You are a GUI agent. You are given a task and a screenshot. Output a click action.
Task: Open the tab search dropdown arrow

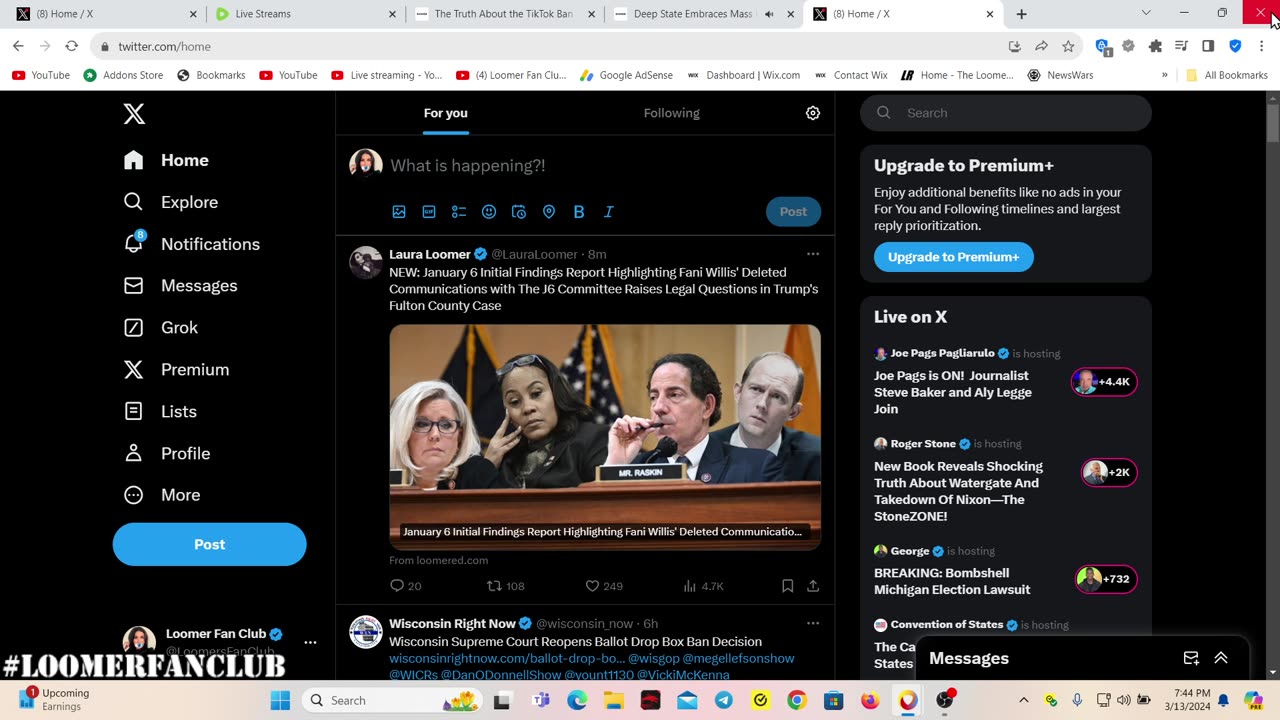coord(1146,13)
